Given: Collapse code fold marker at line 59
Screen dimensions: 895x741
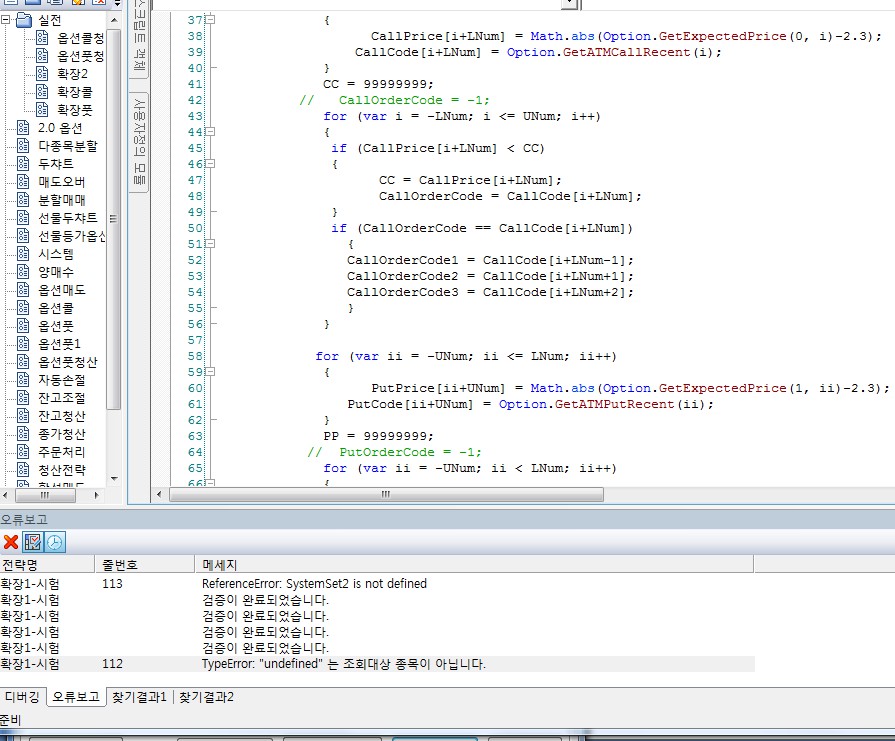Looking at the screenshot, I should click(209, 372).
